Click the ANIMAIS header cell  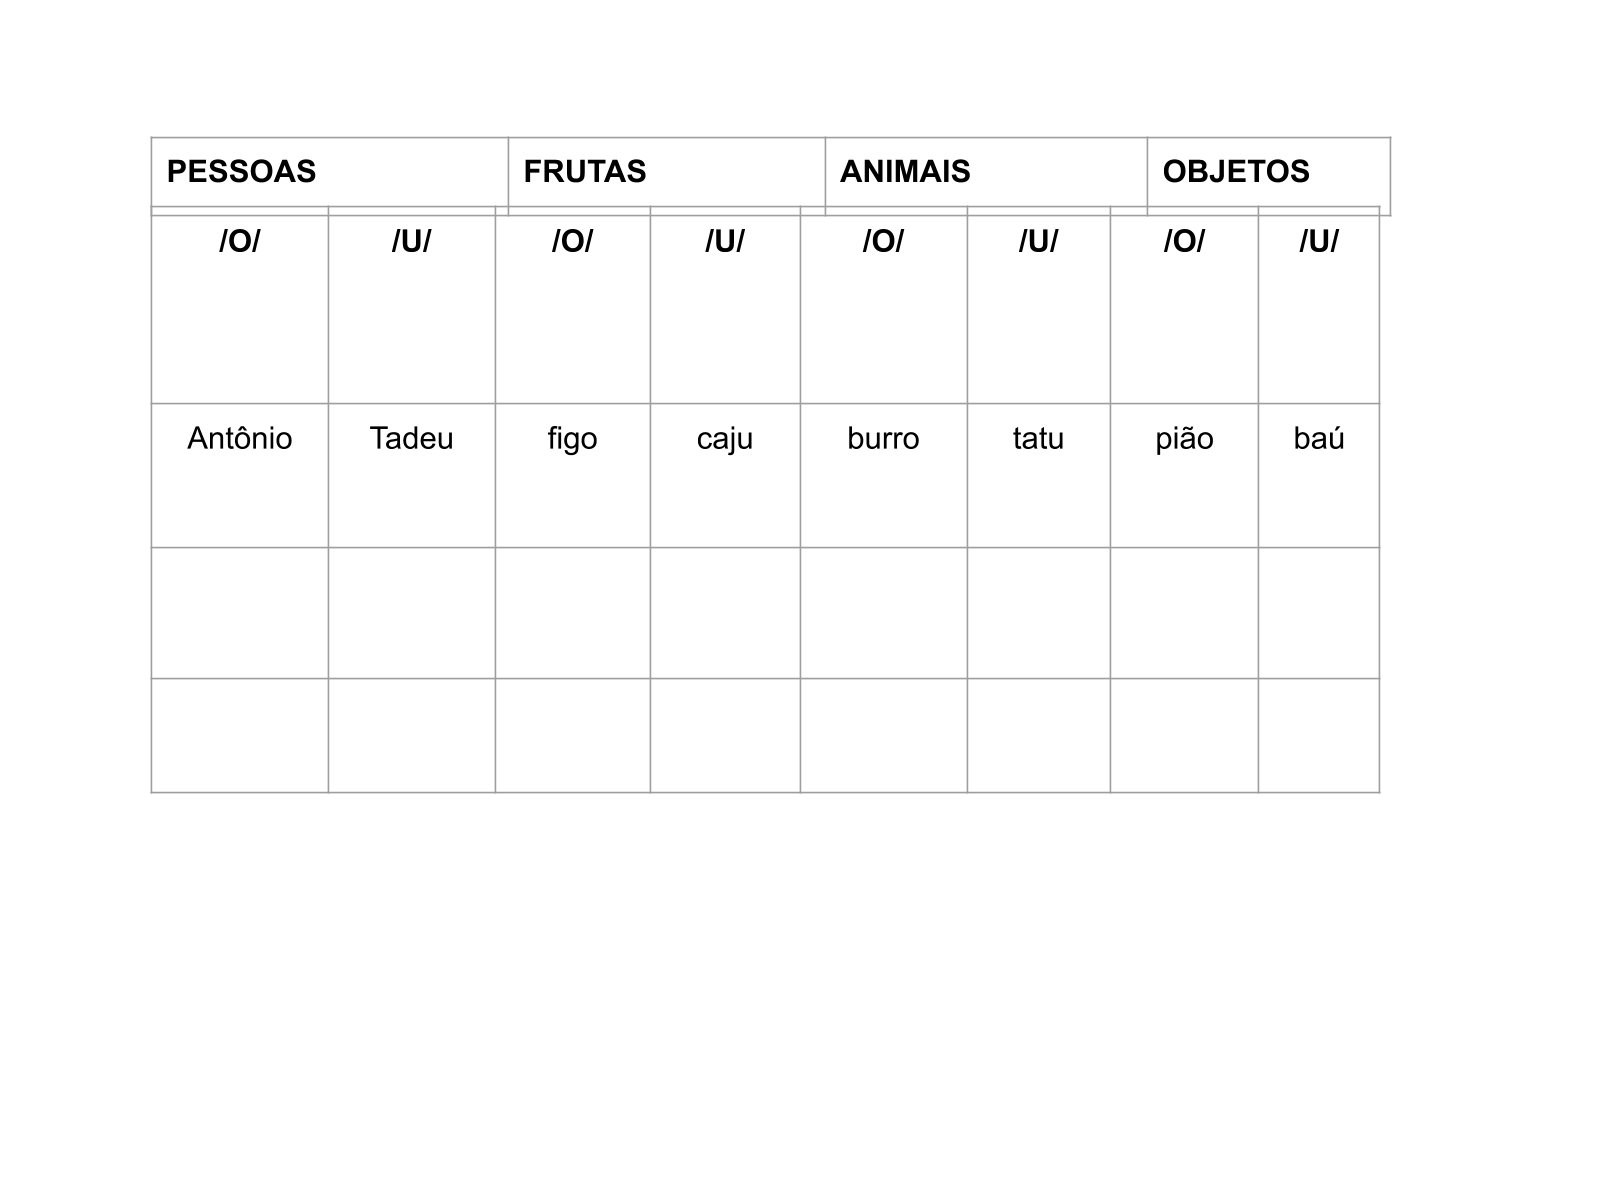coord(905,172)
